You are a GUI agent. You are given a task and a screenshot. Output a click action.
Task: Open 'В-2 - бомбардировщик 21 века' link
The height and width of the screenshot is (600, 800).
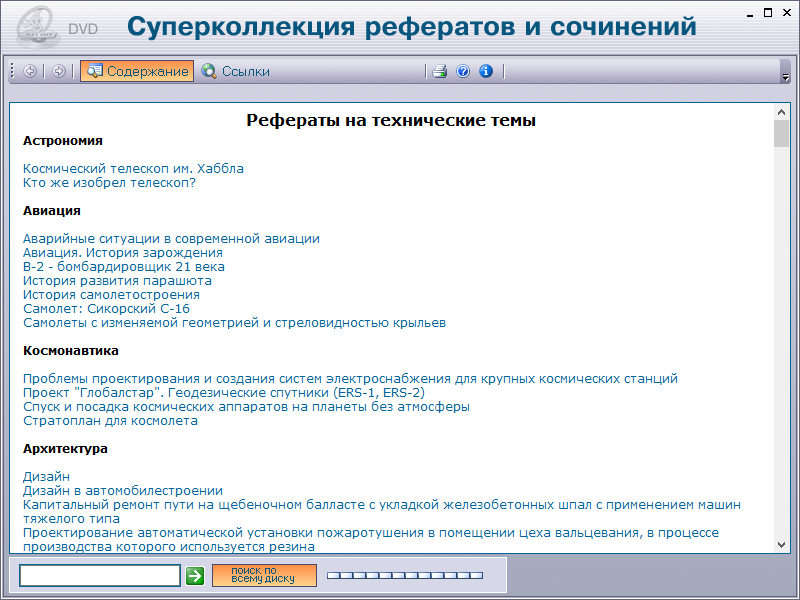point(124,266)
